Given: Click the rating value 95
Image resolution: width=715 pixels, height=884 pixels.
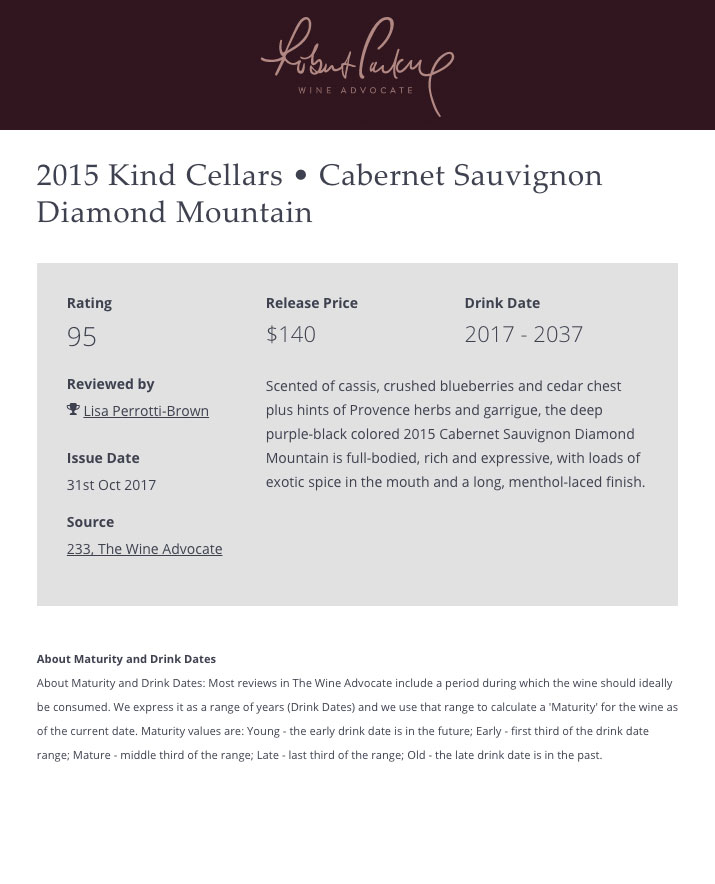Looking at the screenshot, I should click(x=82, y=337).
